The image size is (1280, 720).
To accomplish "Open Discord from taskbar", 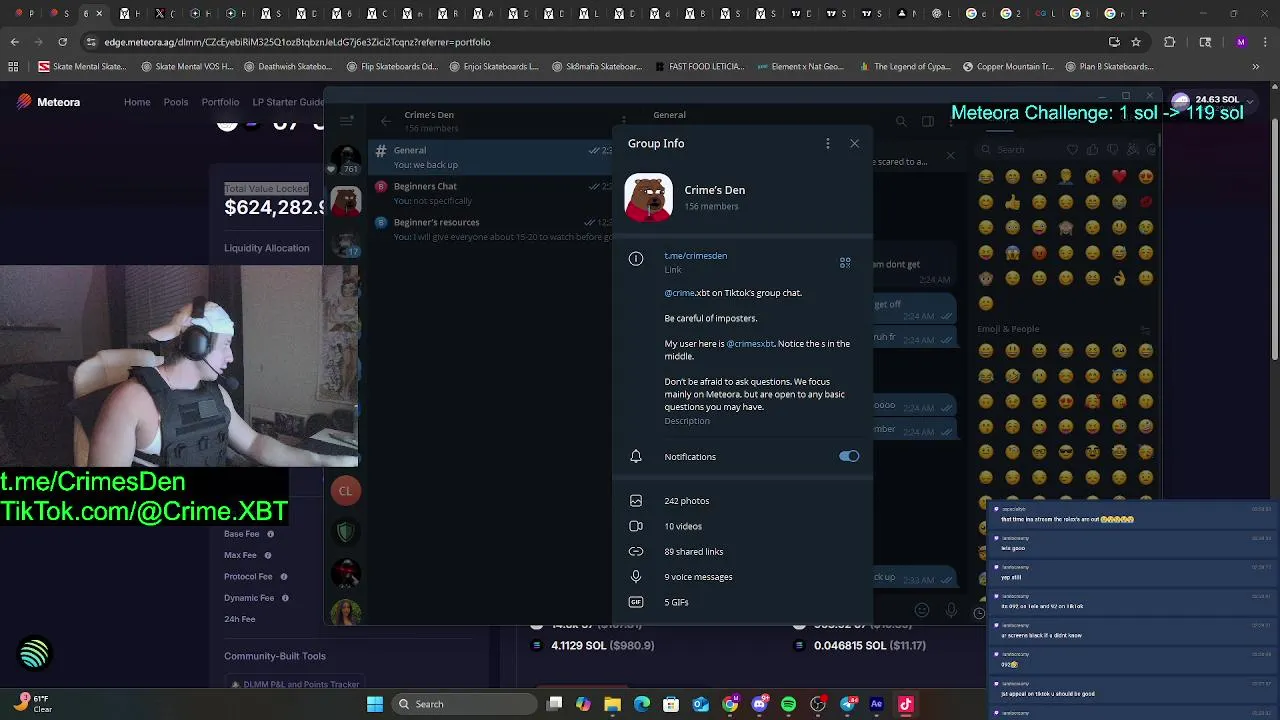I will coord(759,704).
